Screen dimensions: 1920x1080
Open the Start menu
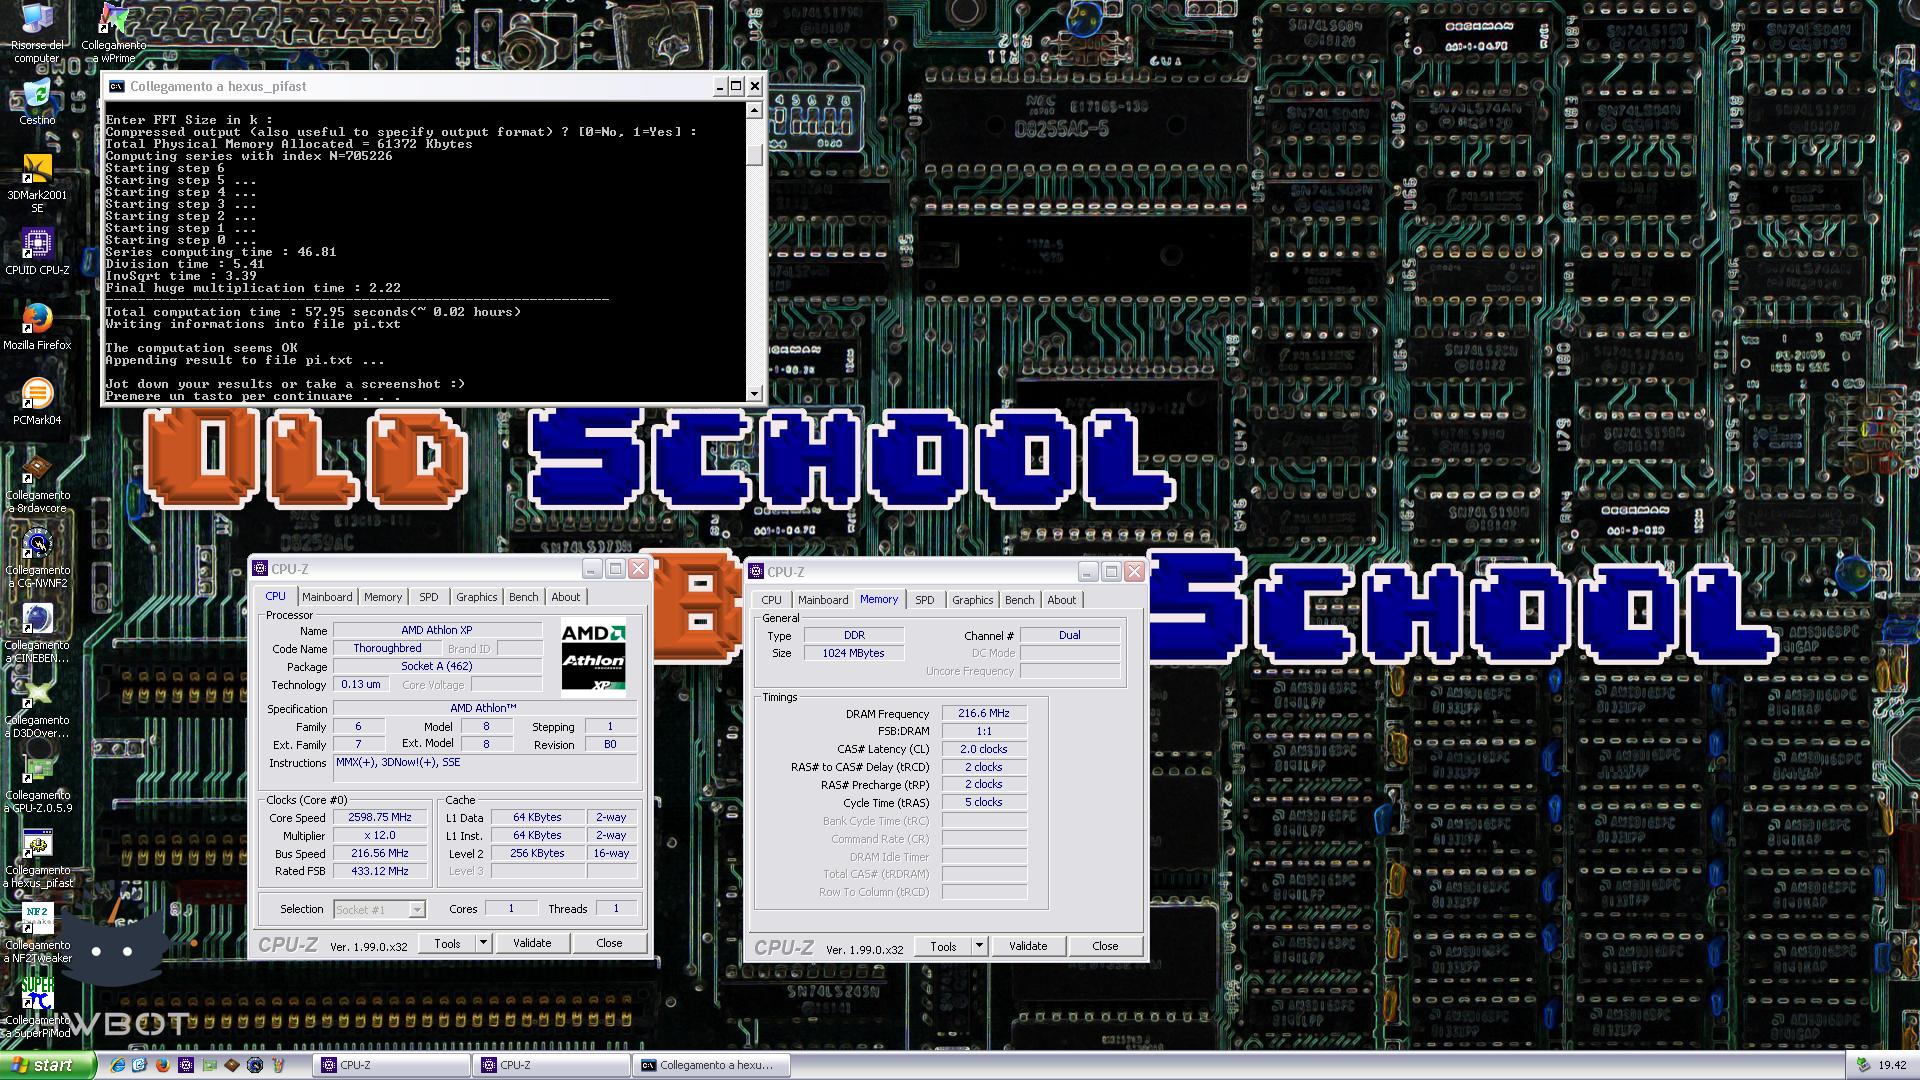point(48,1065)
